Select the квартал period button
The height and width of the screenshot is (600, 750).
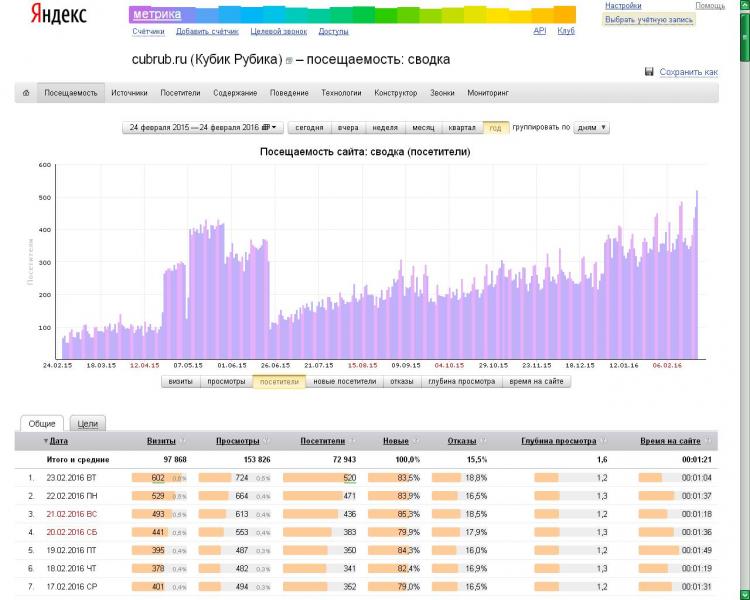coord(462,128)
